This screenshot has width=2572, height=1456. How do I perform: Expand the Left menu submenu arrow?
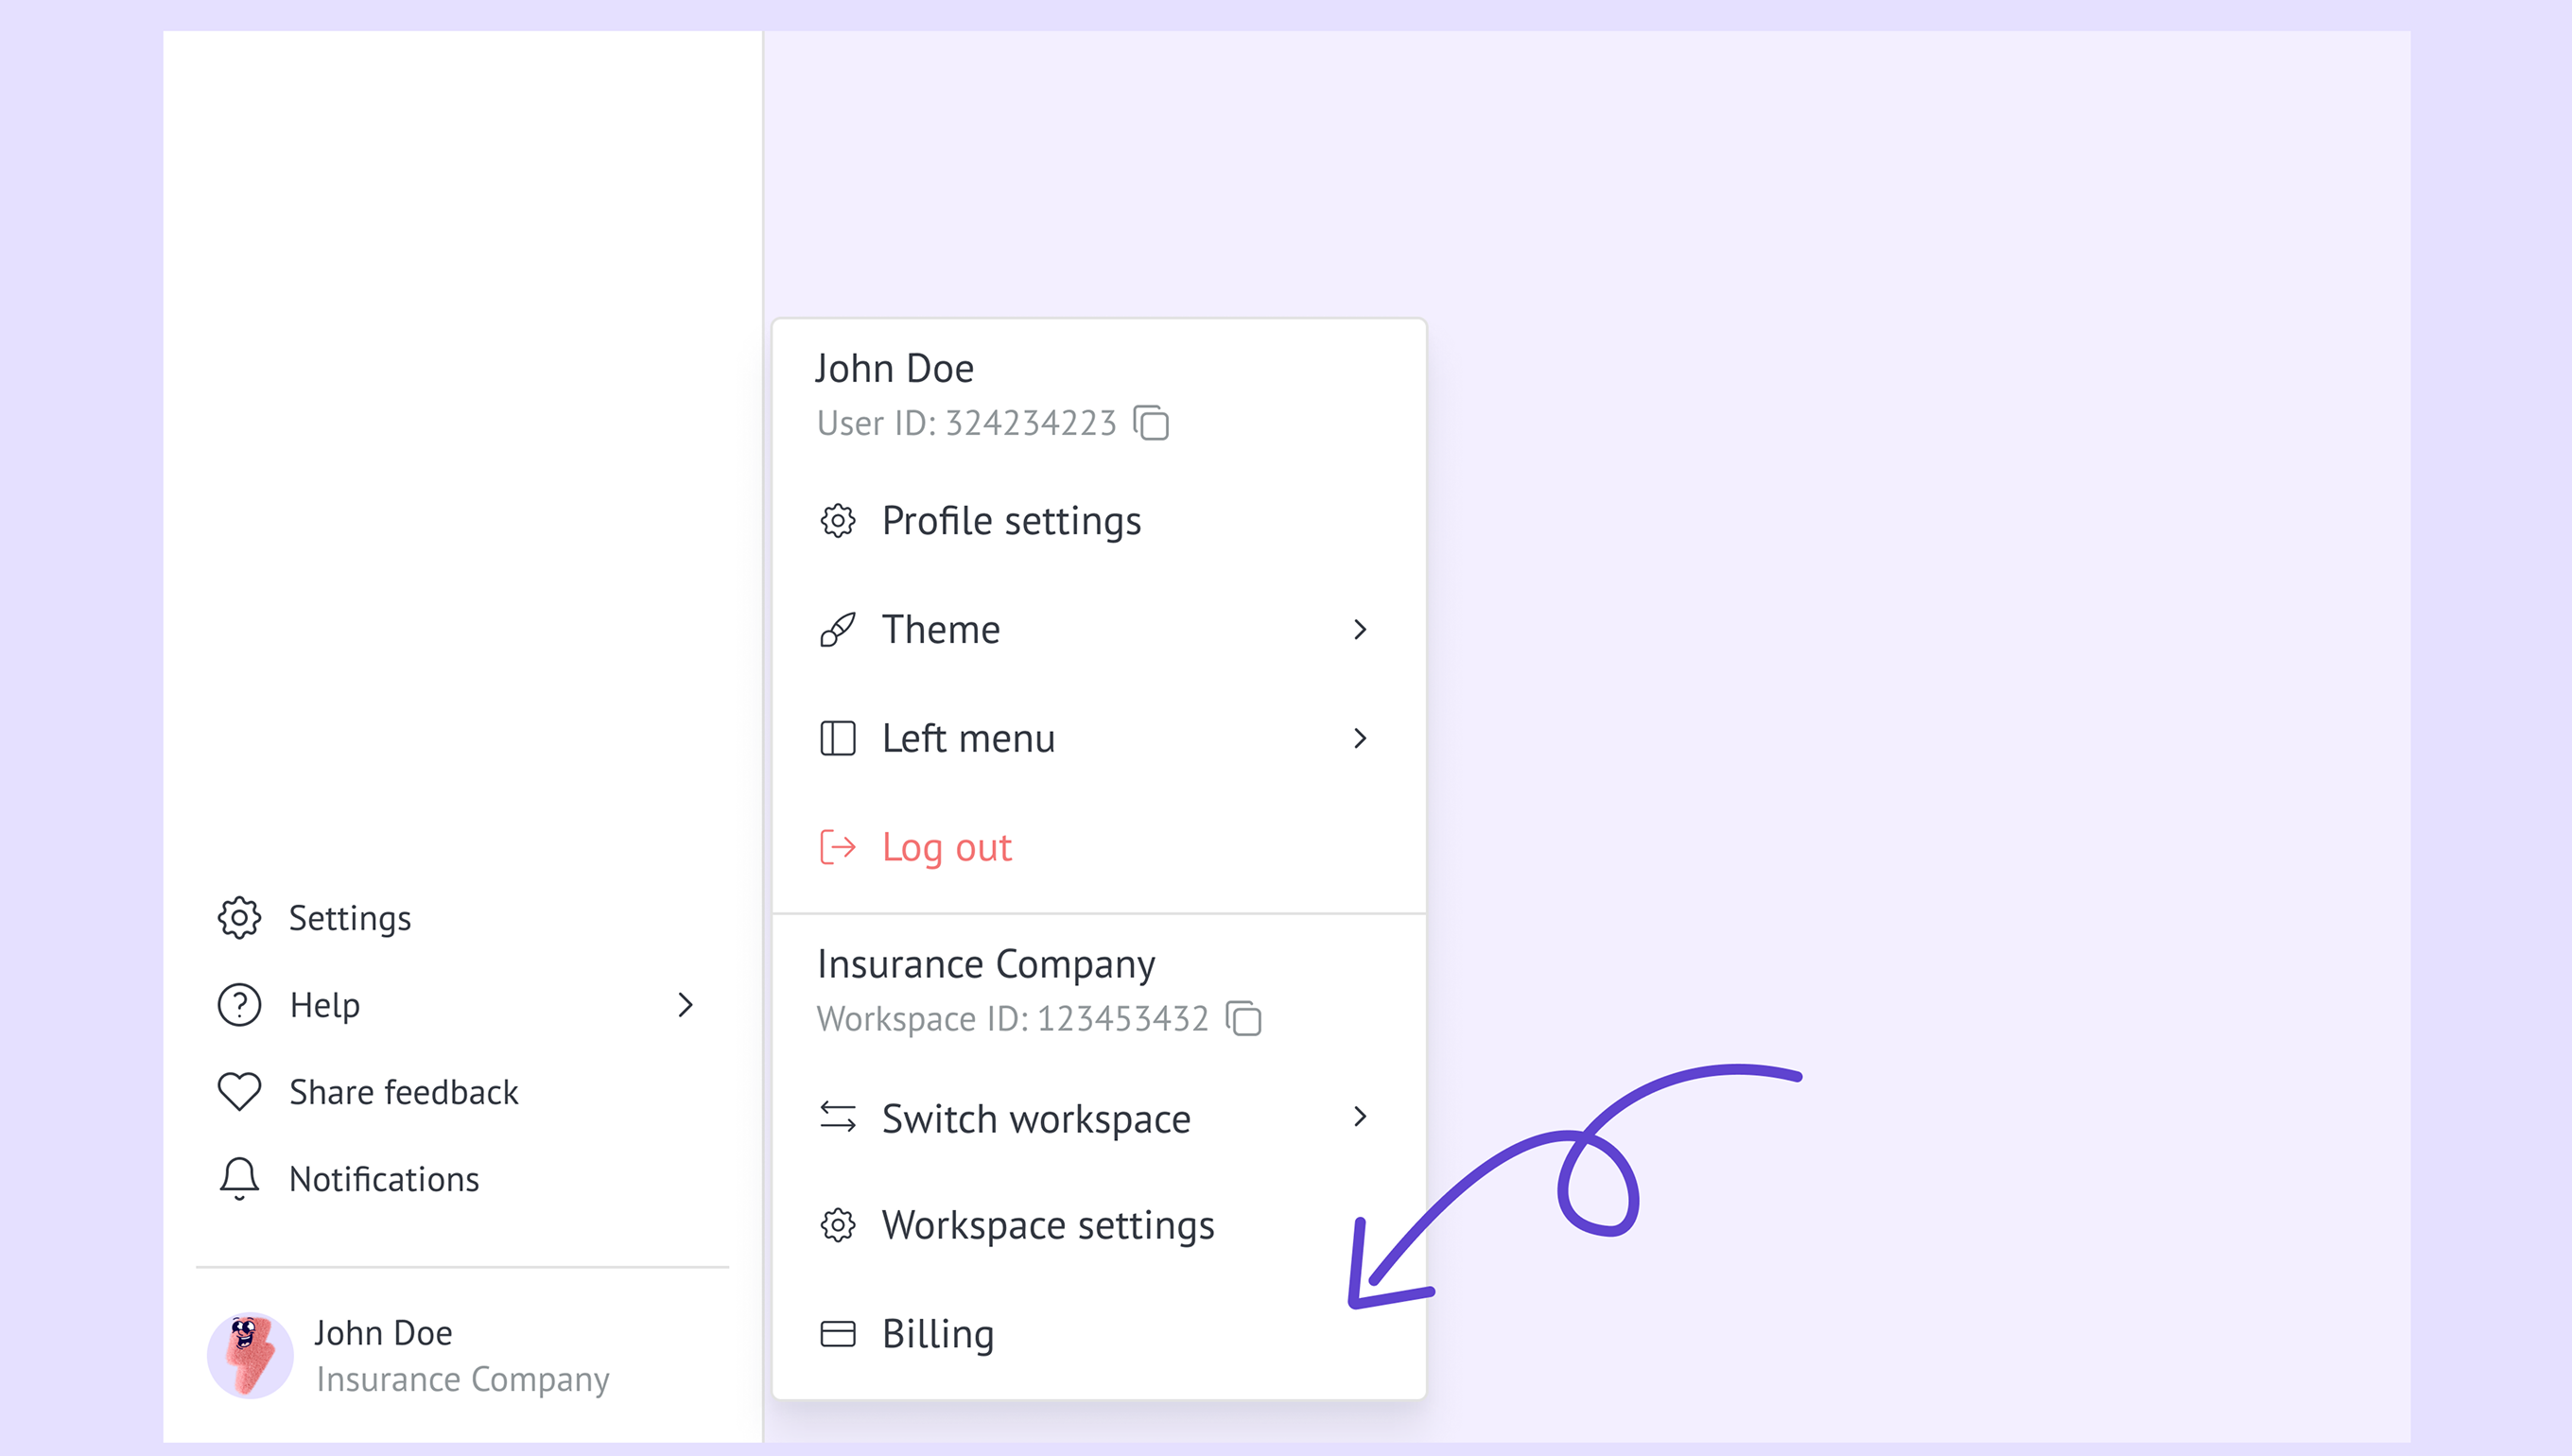coord(1360,739)
